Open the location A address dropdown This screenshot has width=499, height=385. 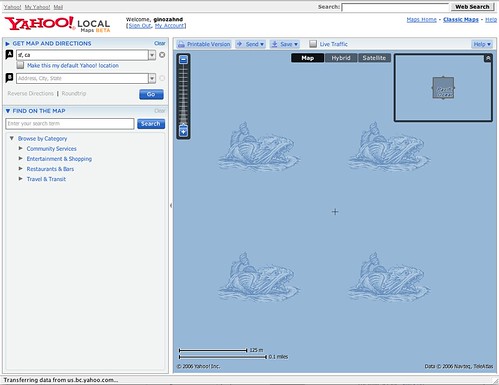tap(152, 55)
